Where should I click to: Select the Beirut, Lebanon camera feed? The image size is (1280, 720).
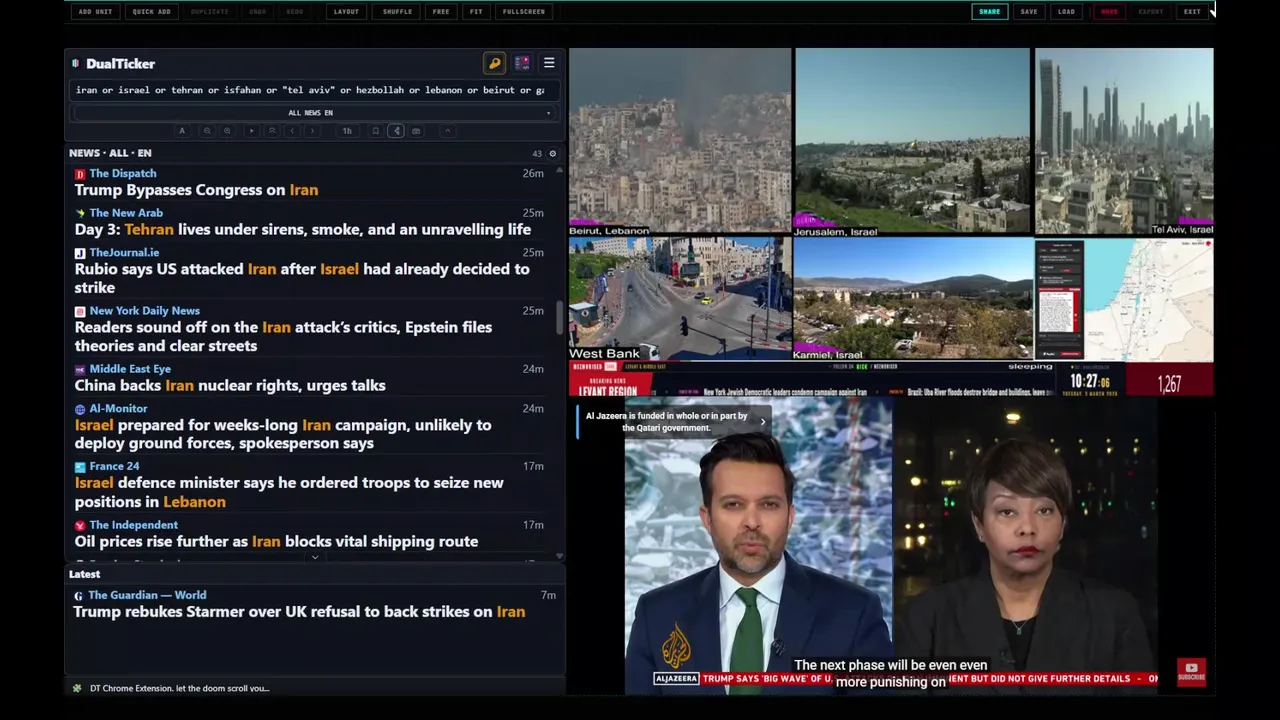[x=680, y=141]
